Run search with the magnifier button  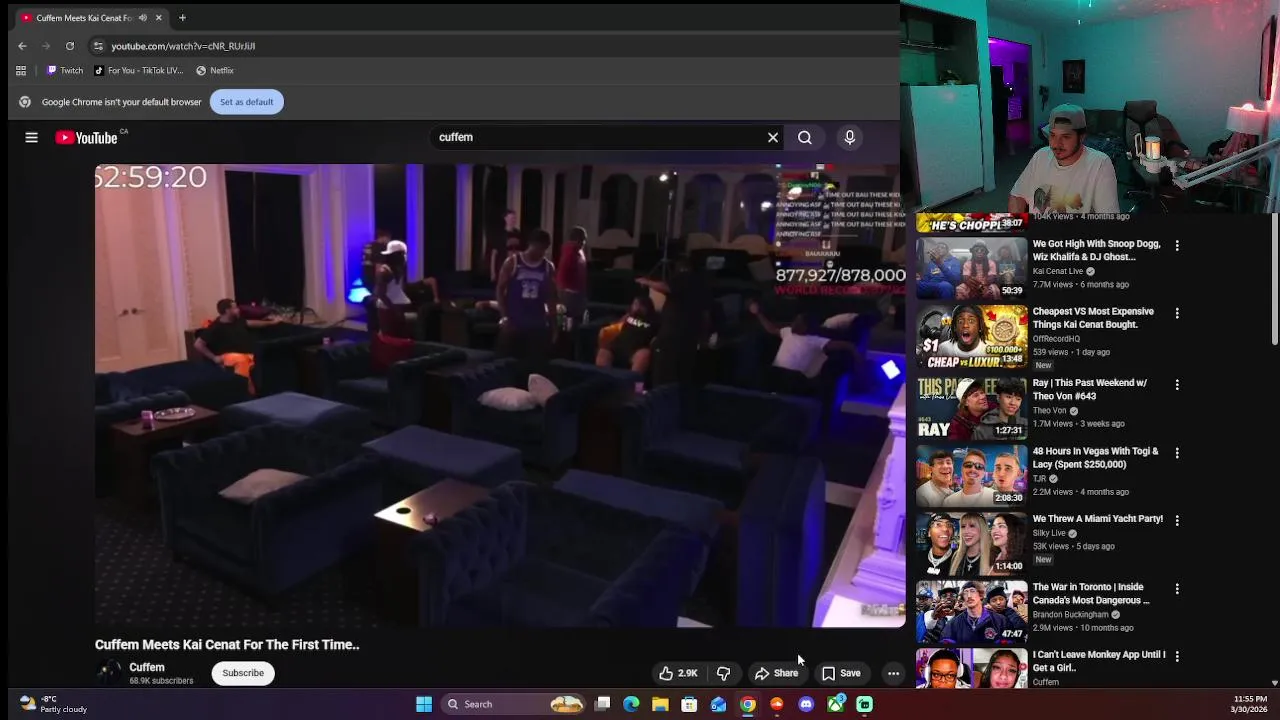805,138
